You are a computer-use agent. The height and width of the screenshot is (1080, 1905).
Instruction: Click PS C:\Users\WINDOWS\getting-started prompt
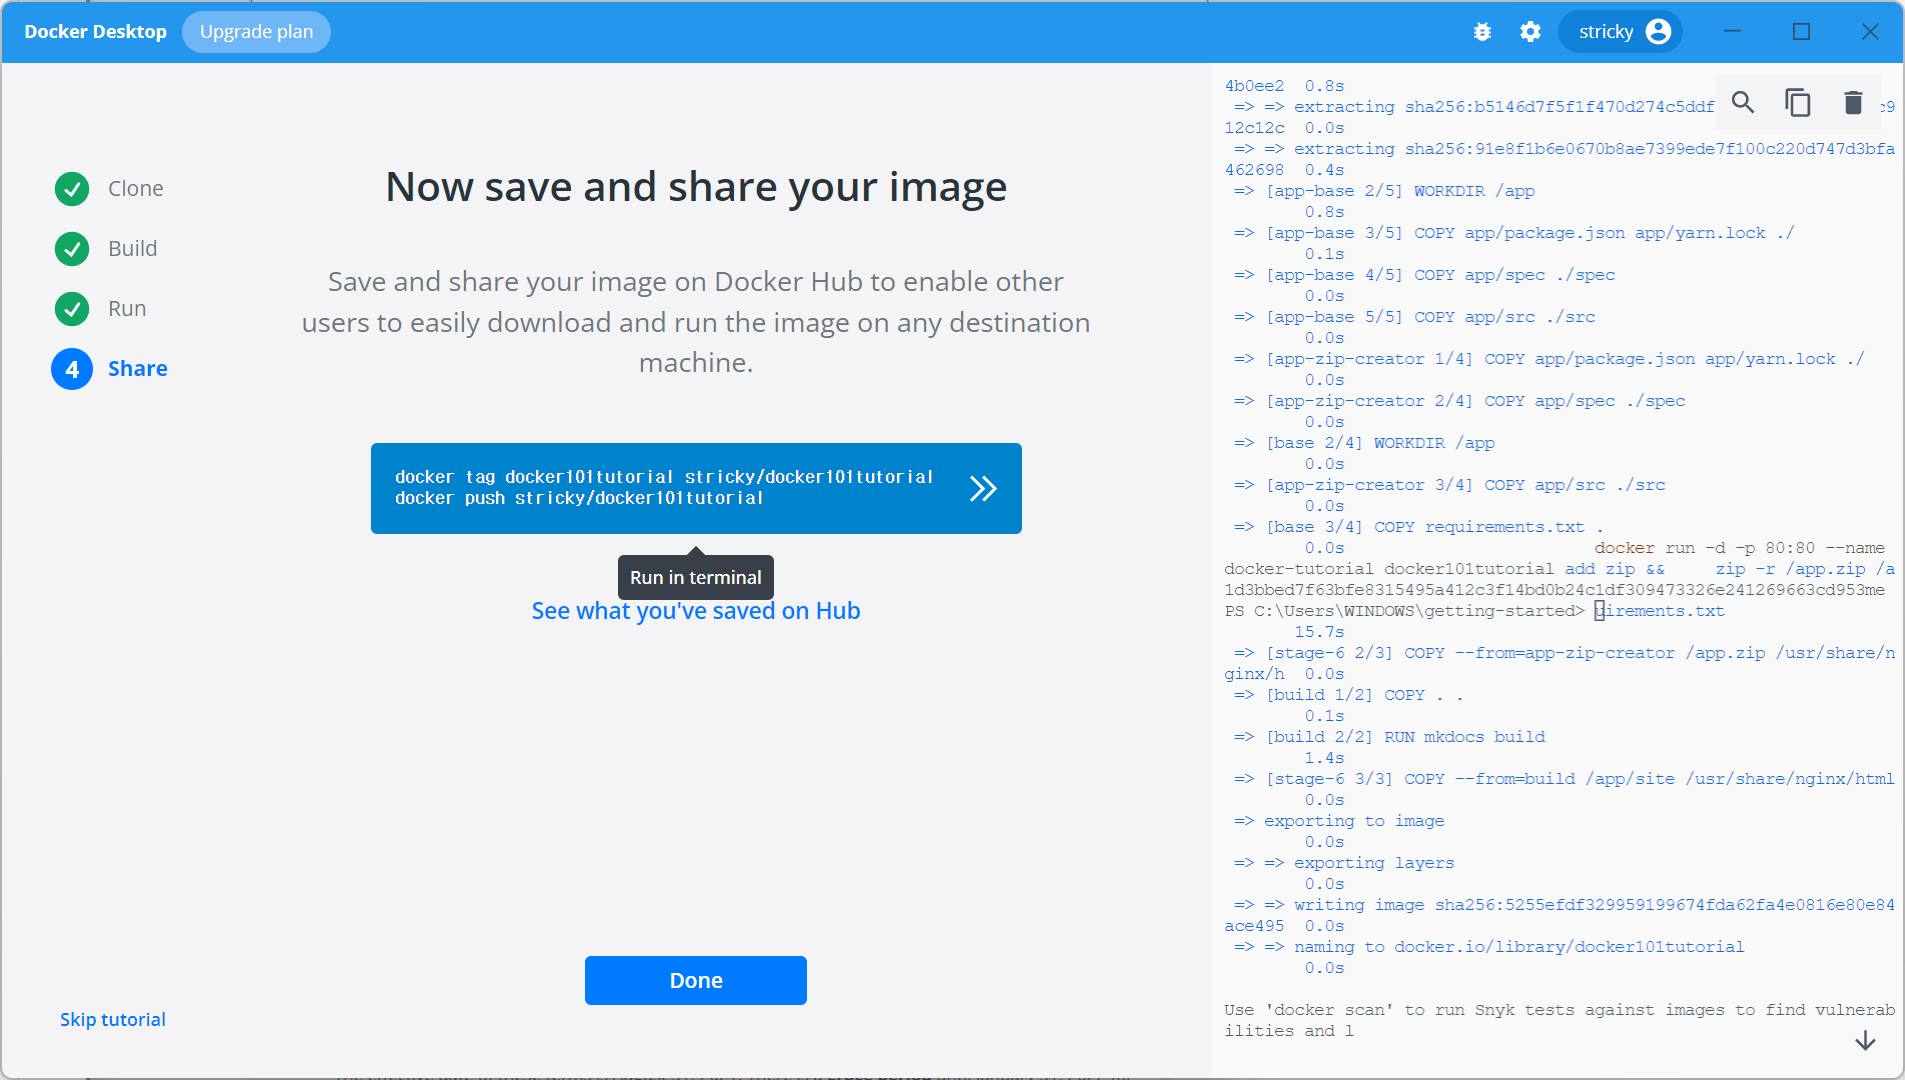1404,611
